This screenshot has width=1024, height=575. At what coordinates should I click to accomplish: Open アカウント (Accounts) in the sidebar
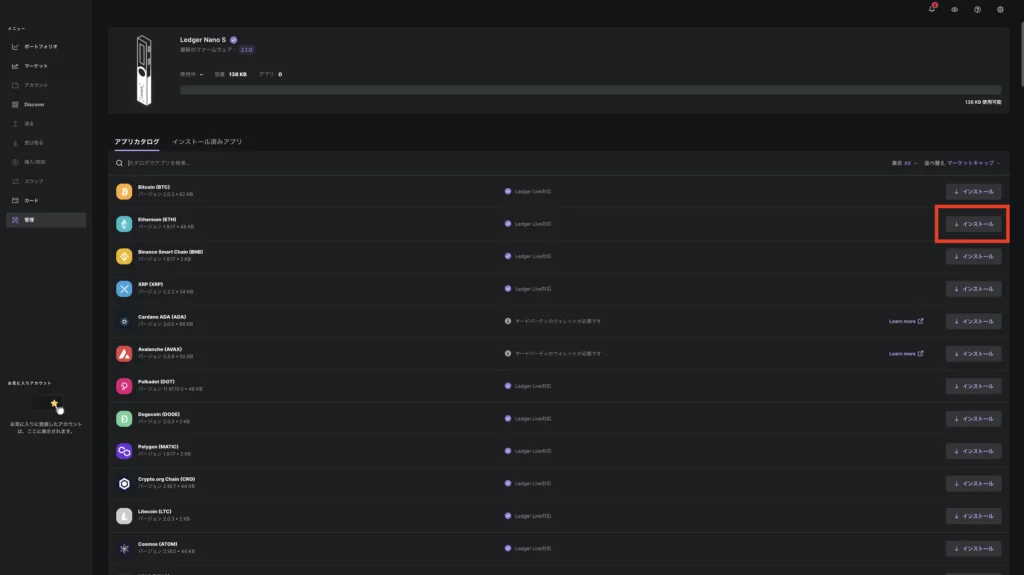(31, 85)
